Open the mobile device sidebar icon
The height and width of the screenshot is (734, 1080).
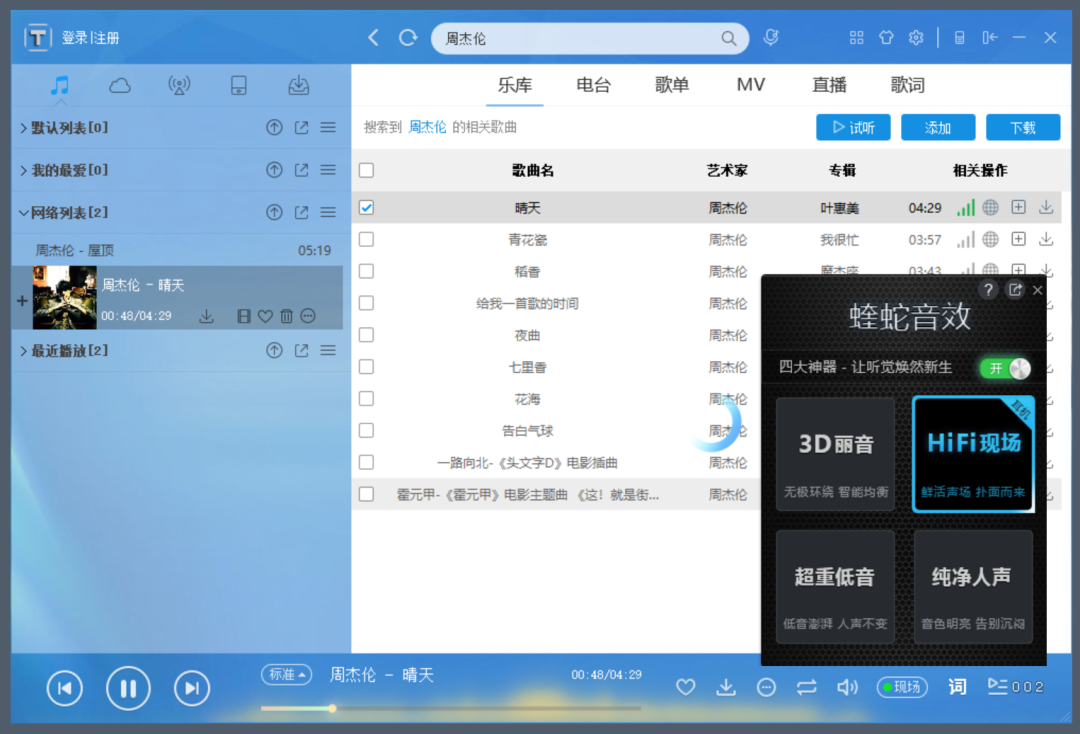click(x=238, y=85)
